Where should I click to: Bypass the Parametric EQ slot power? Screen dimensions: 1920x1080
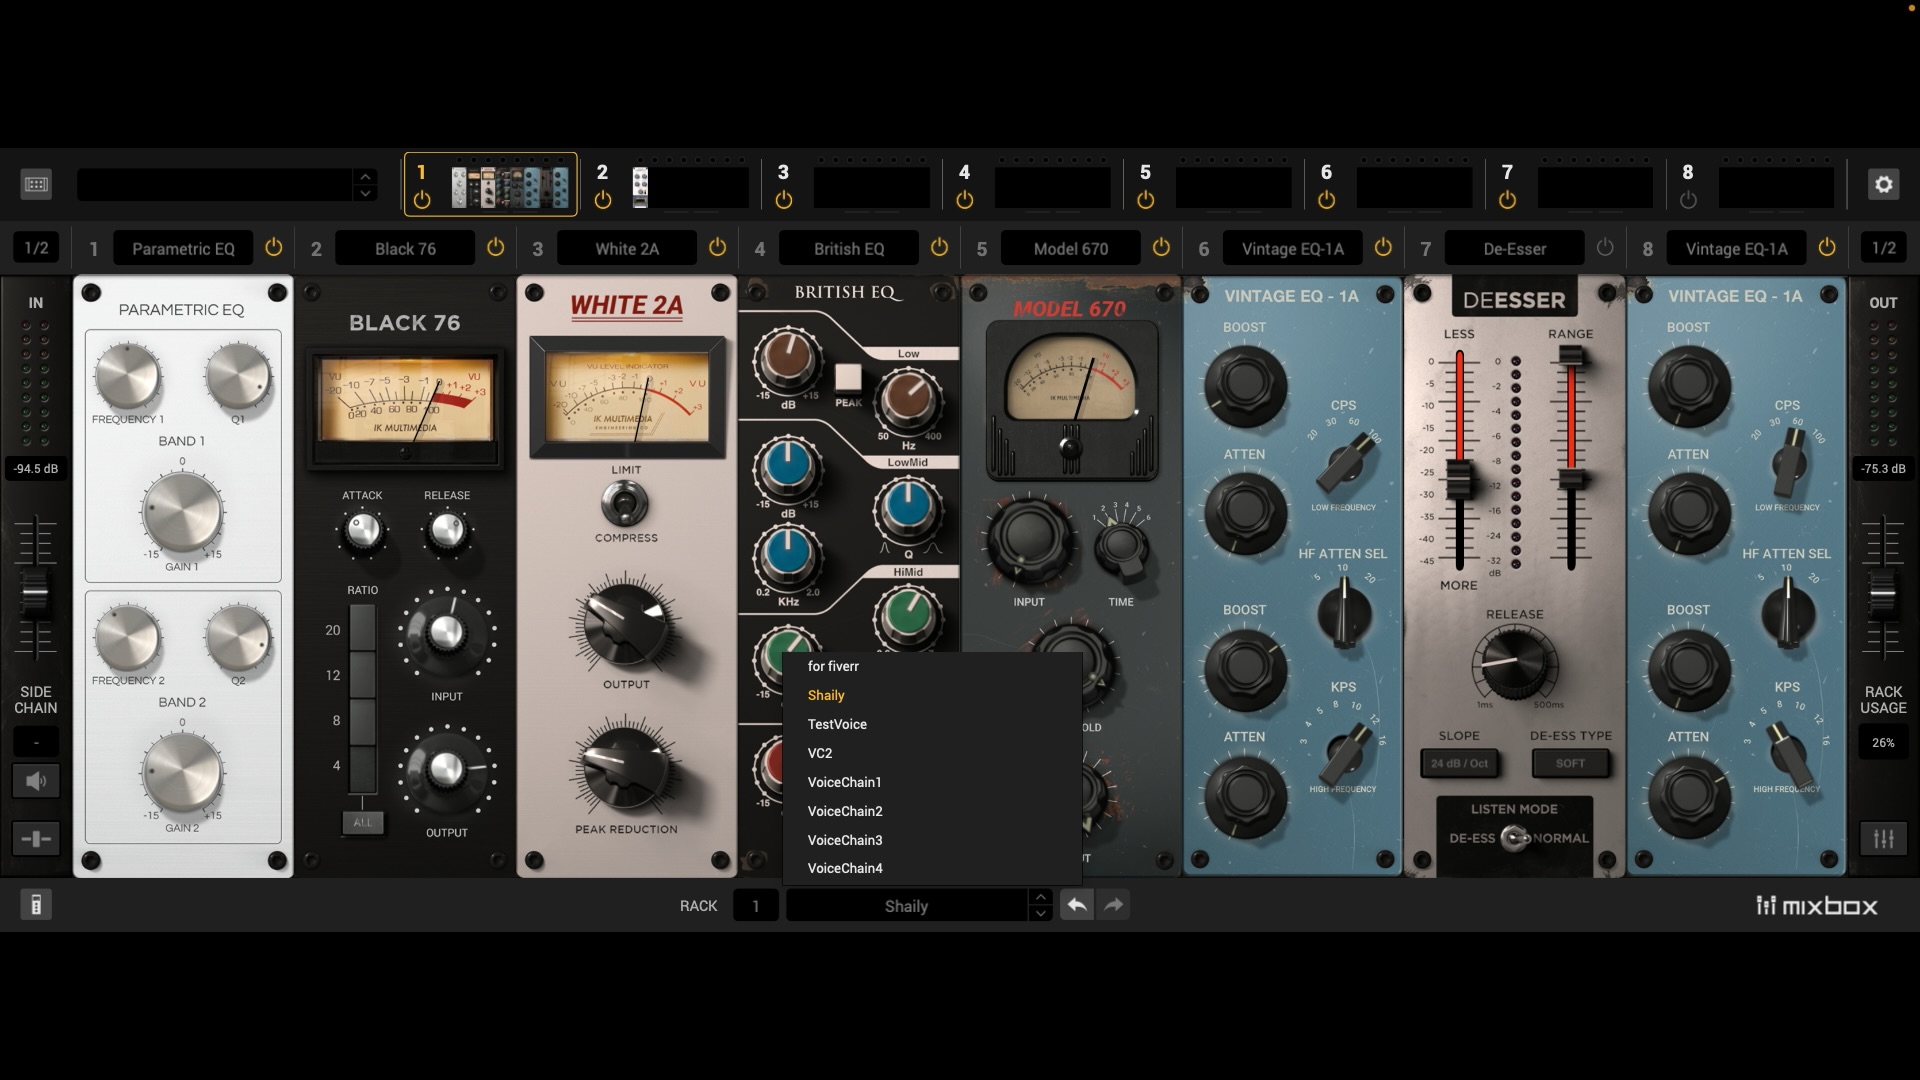pos(273,247)
